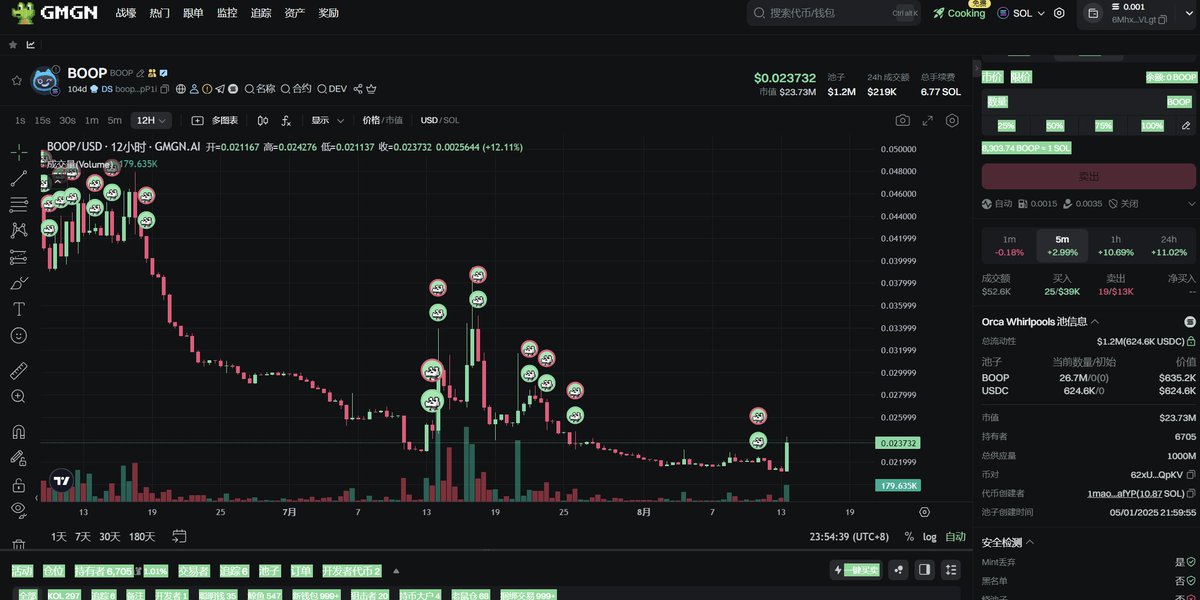Expand the chart to fullscreen
Image resolution: width=1200 pixels, height=600 pixels.
[927, 120]
